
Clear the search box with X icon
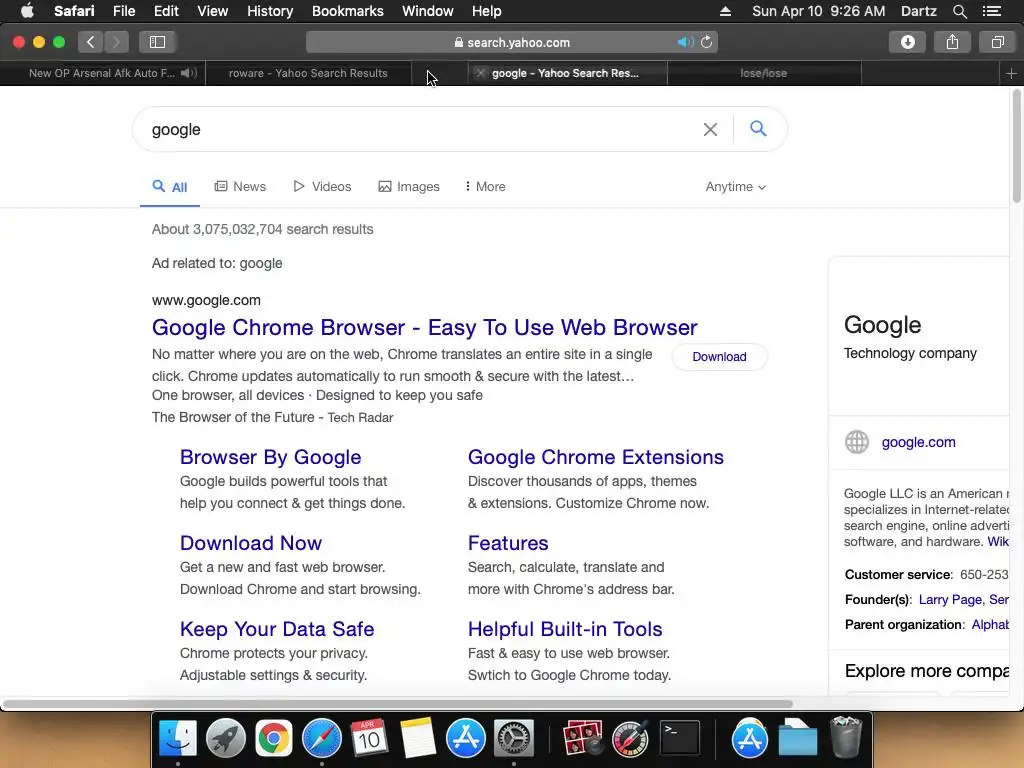coord(711,129)
